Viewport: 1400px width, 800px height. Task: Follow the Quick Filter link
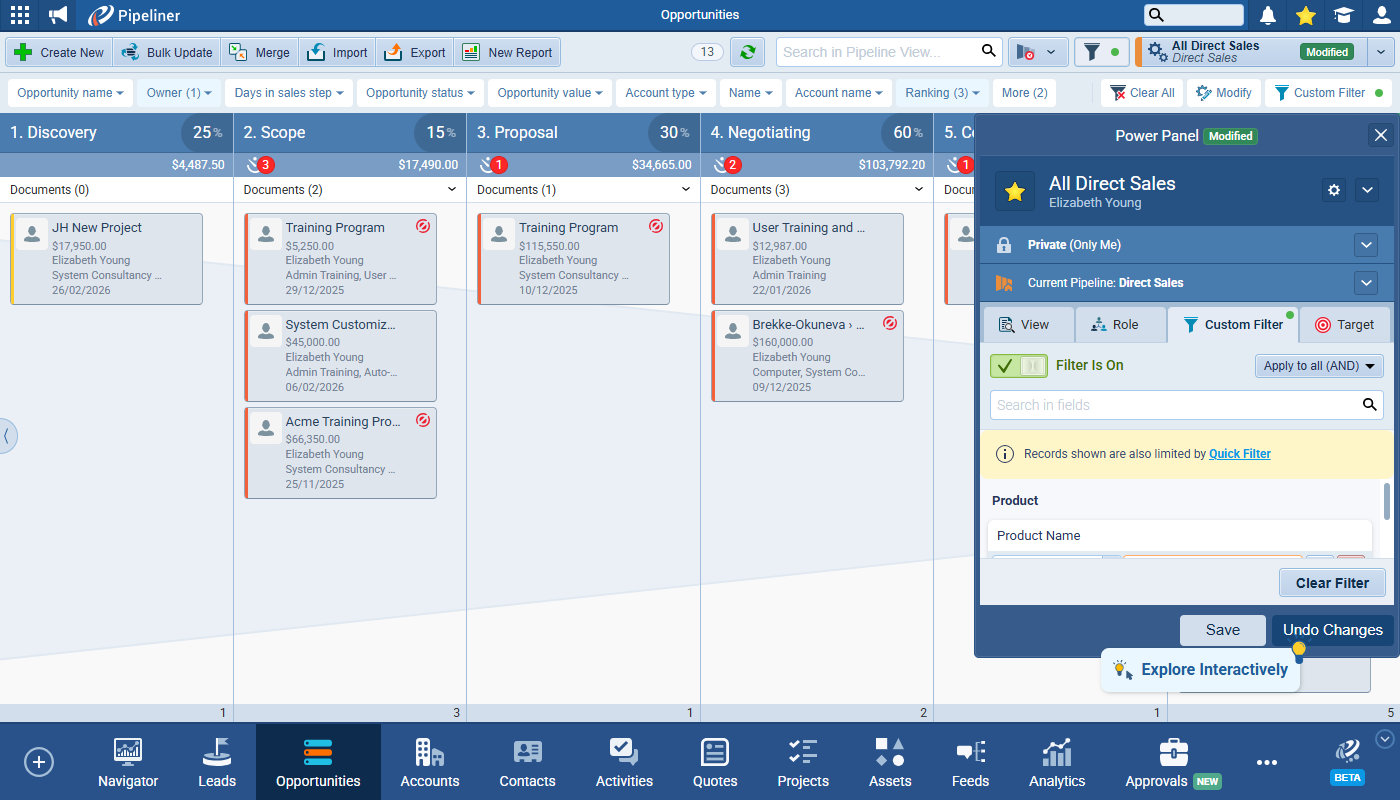[1239, 454]
